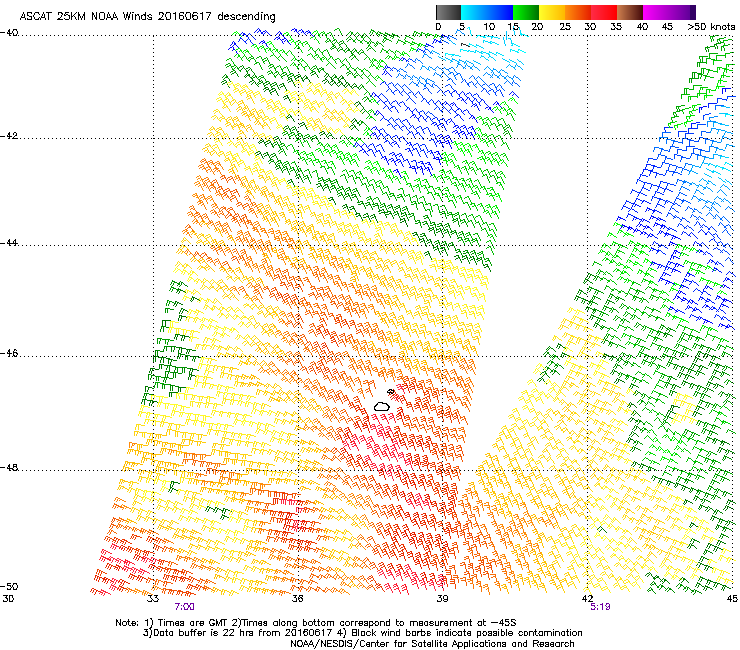Click the NOAA/NESDIS credit line

pos(432,644)
